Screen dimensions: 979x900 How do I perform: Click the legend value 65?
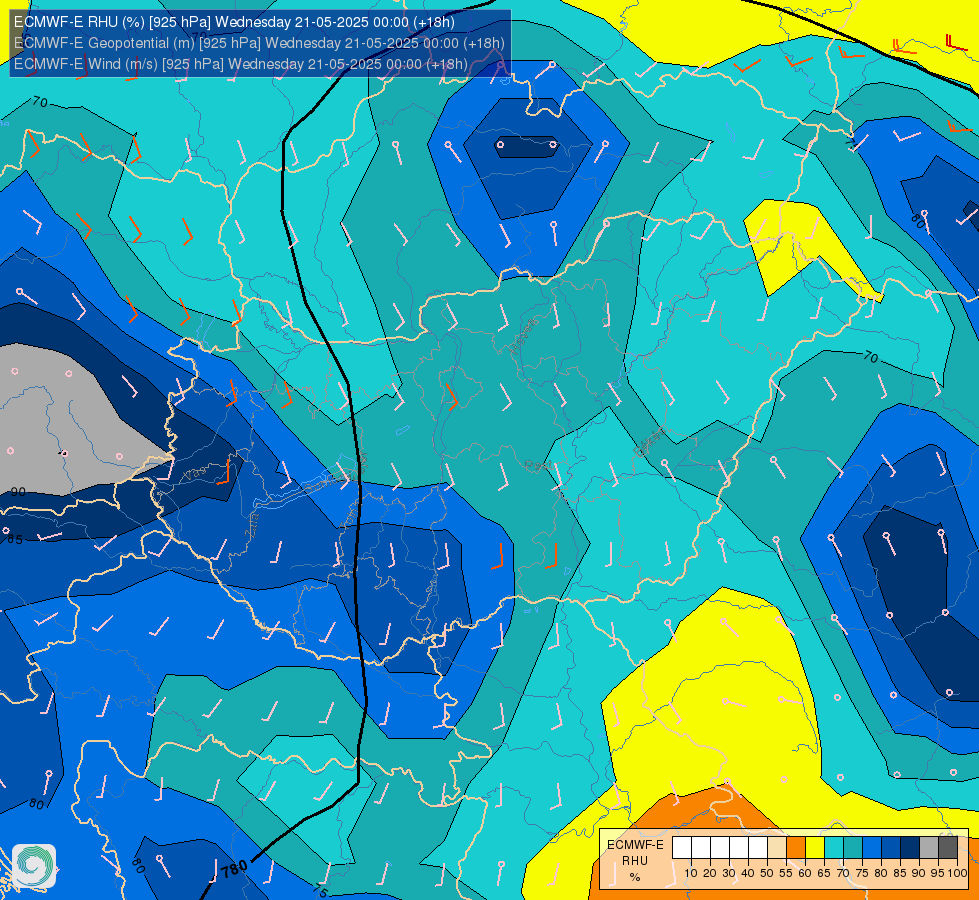[x=824, y=873]
